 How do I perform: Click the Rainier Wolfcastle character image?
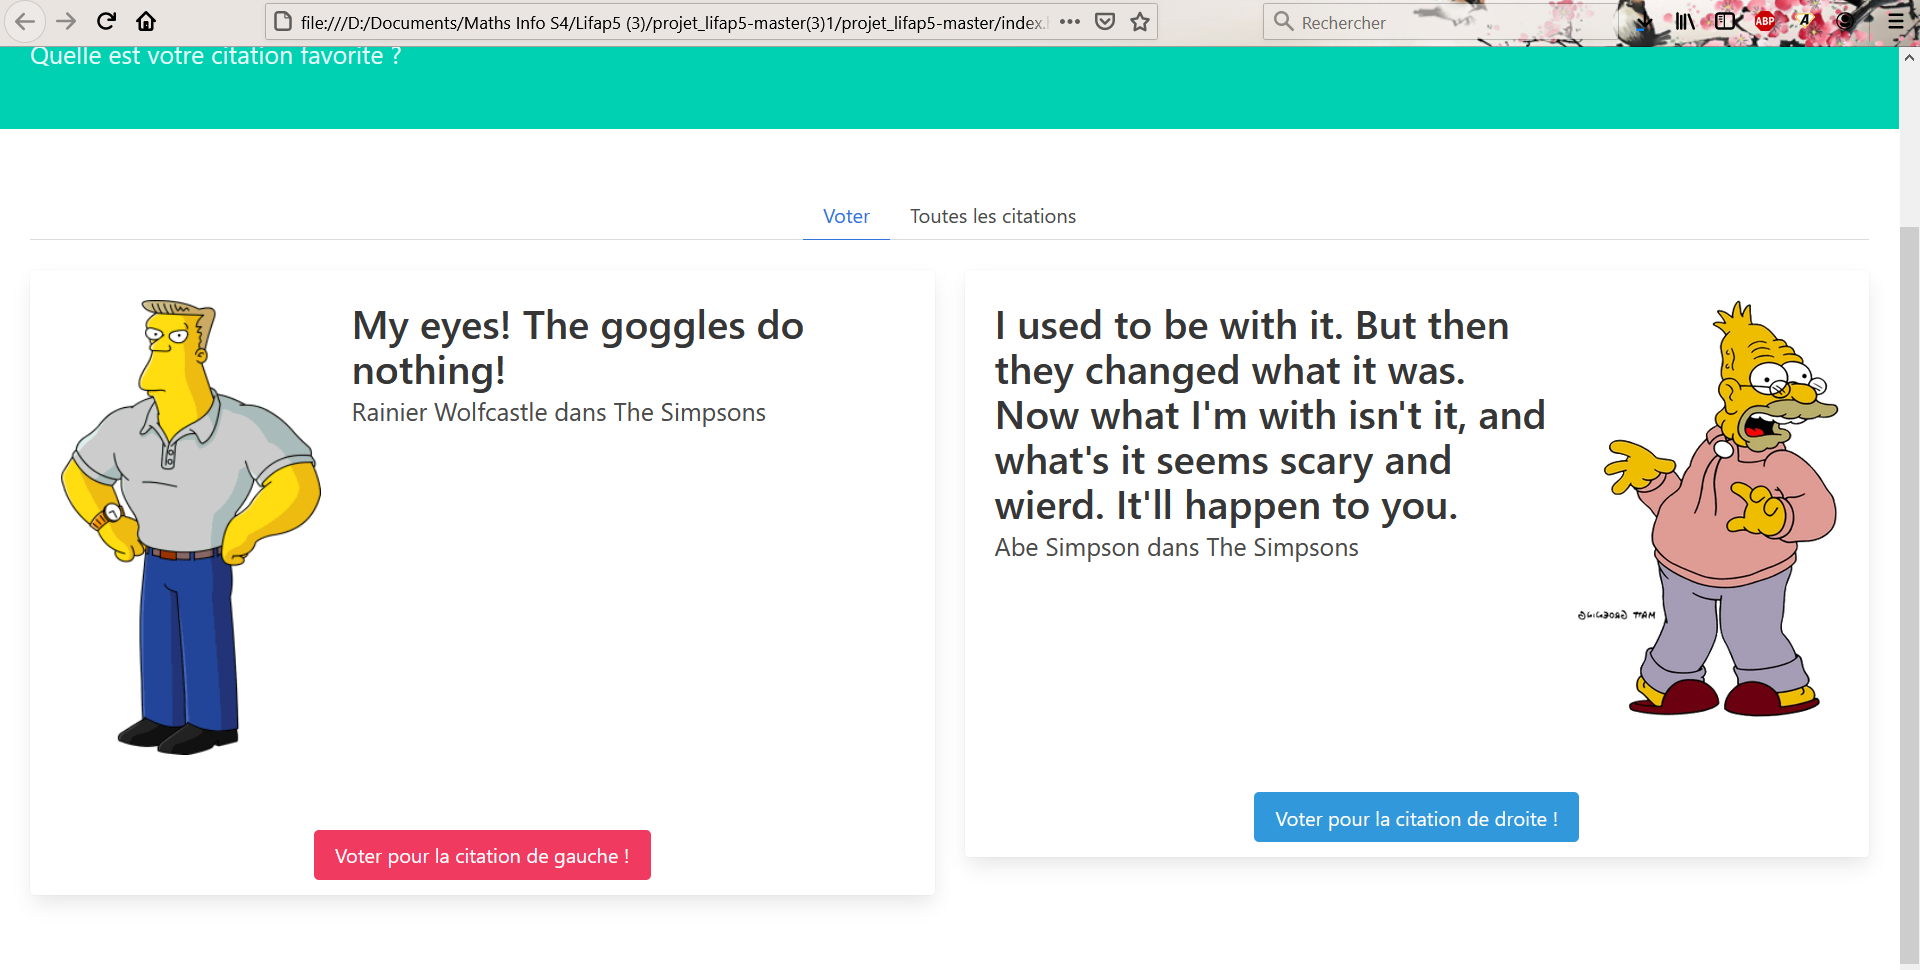click(191, 527)
